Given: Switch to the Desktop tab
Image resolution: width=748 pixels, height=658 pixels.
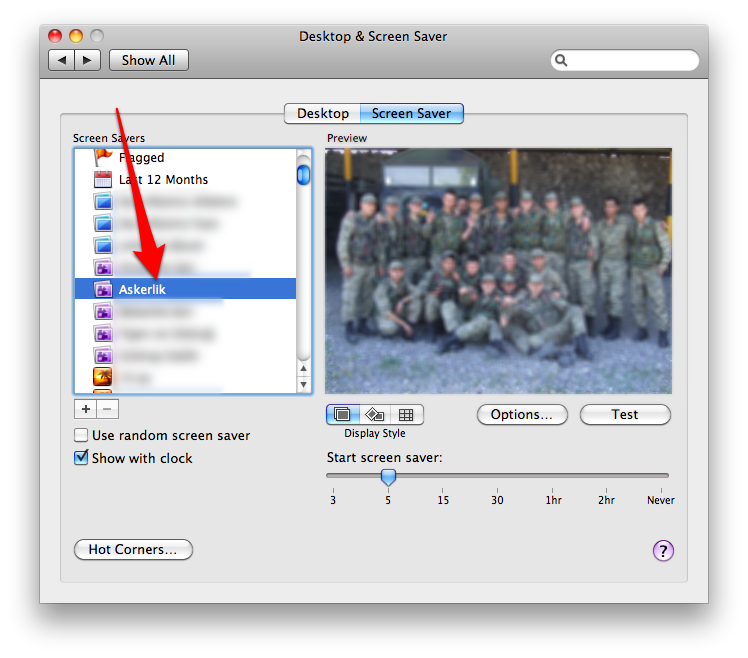Looking at the screenshot, I should point(322,114).
